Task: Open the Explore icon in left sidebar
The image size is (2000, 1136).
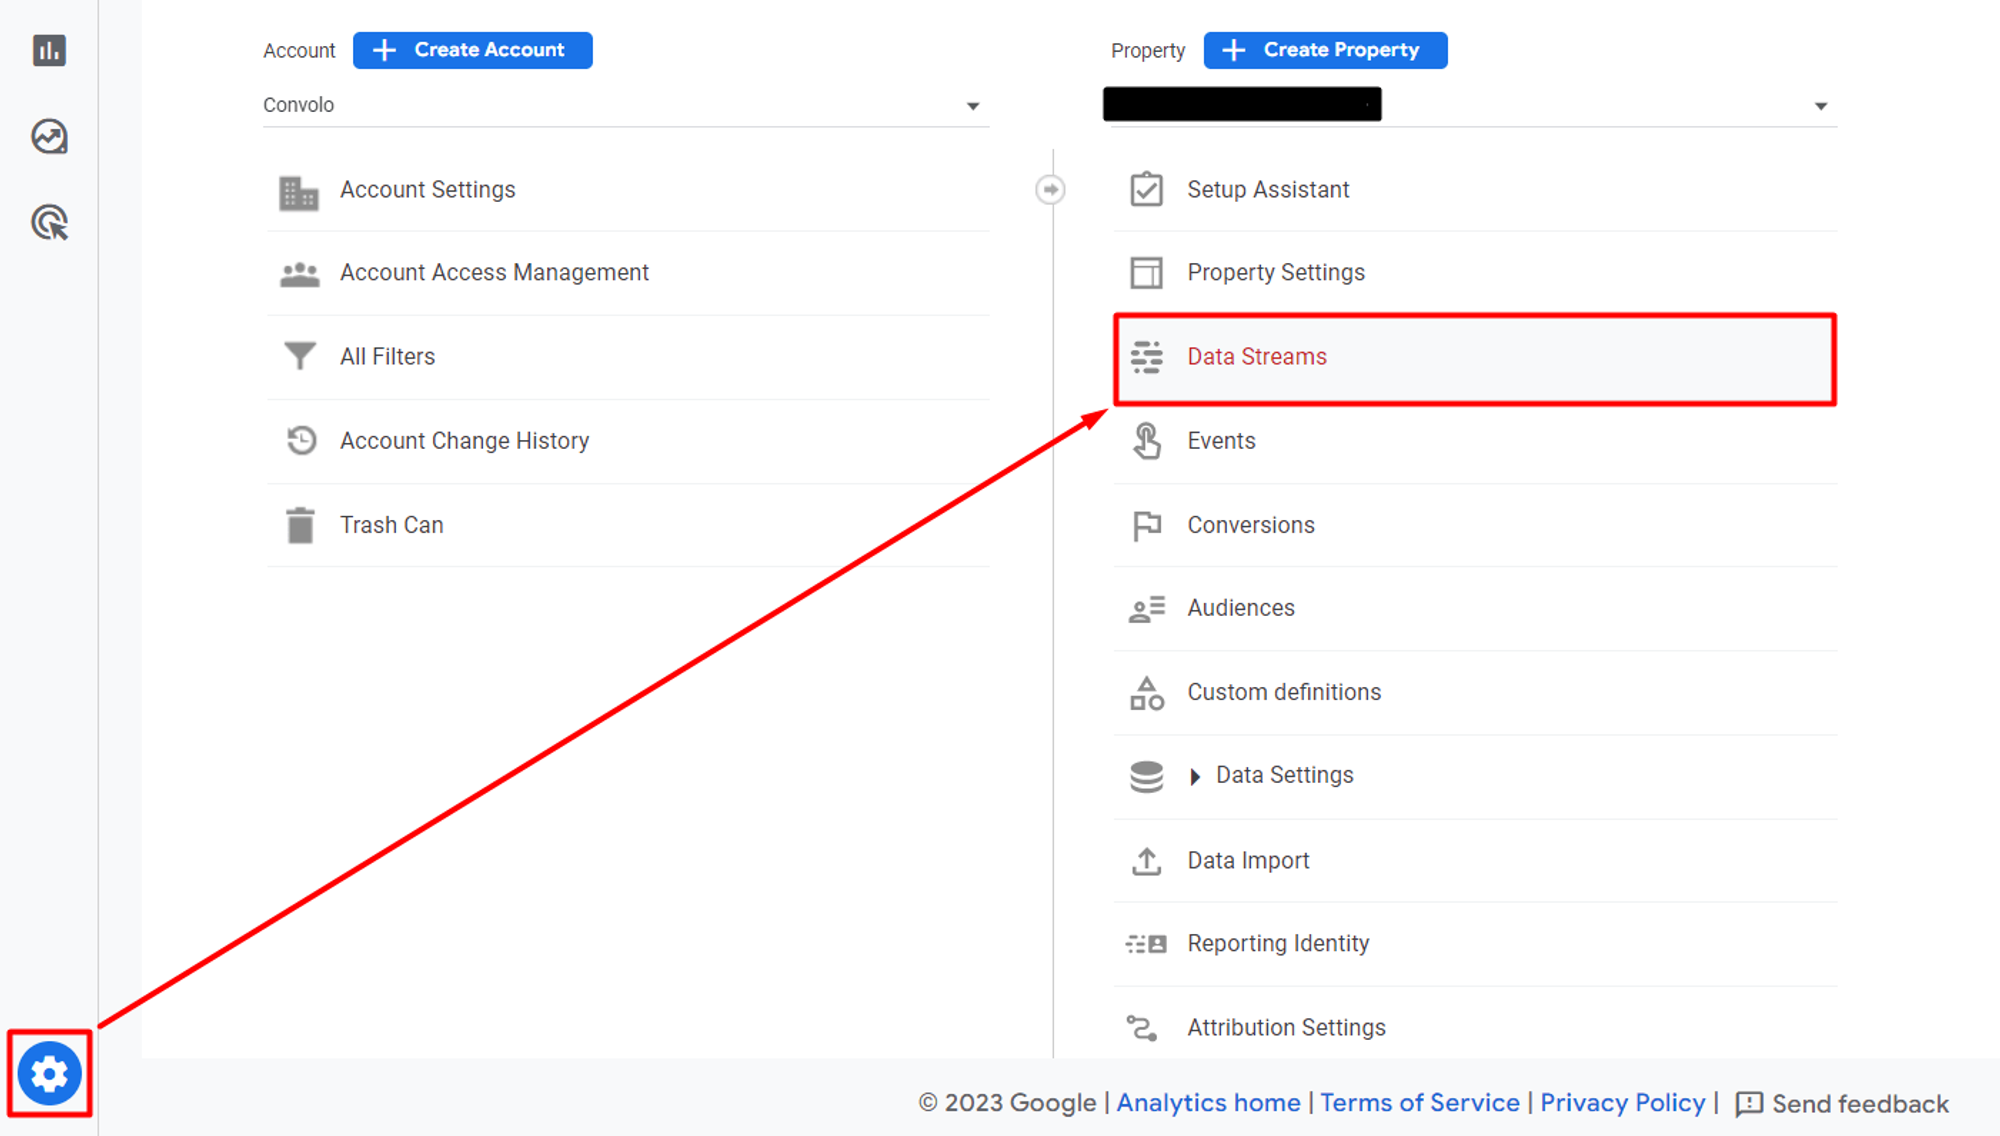Action: (x=49, y=136)
